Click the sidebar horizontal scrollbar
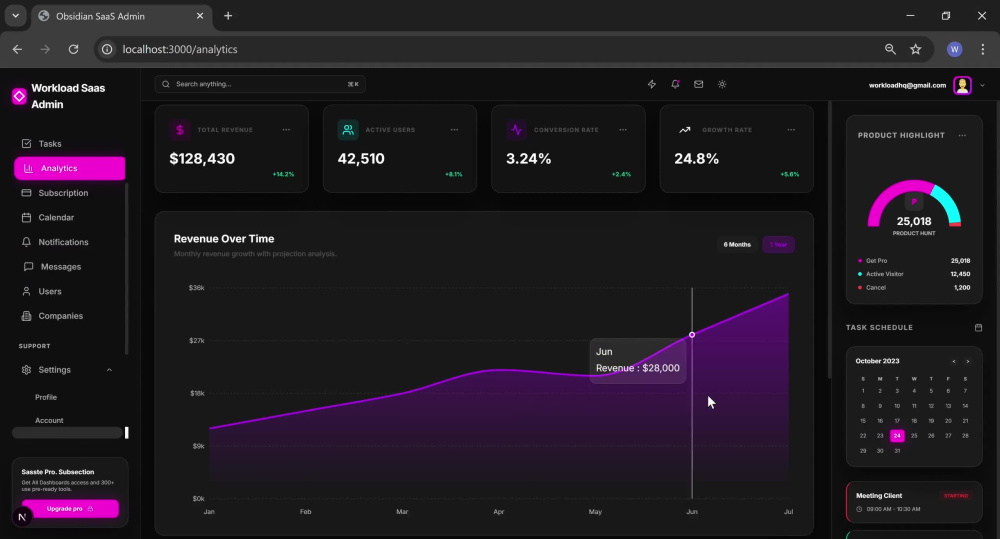This screenshot has height=539, width=1000. pyautogui.click(x=67, y=433)
